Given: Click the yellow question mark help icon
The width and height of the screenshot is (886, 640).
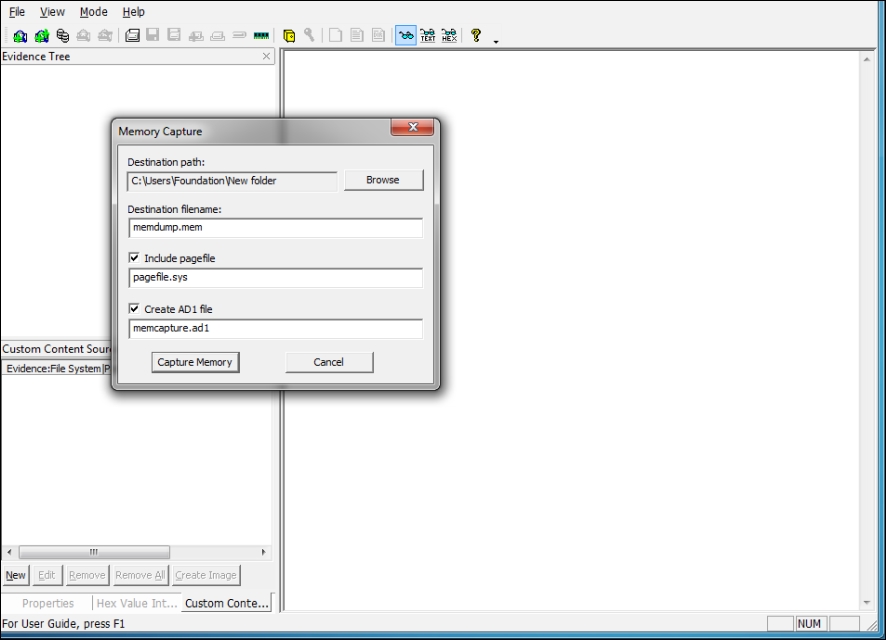Looking at the screenshot, I should (x=476, y=36).
